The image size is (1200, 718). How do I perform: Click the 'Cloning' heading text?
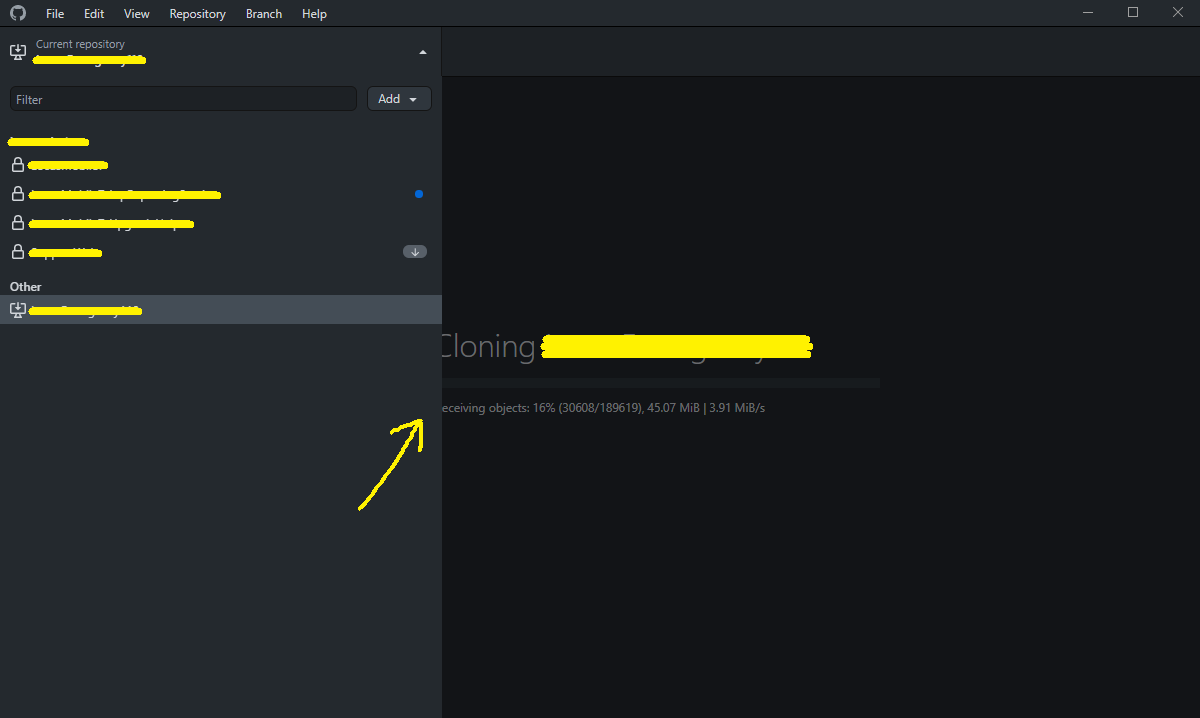tap(488, 346)
